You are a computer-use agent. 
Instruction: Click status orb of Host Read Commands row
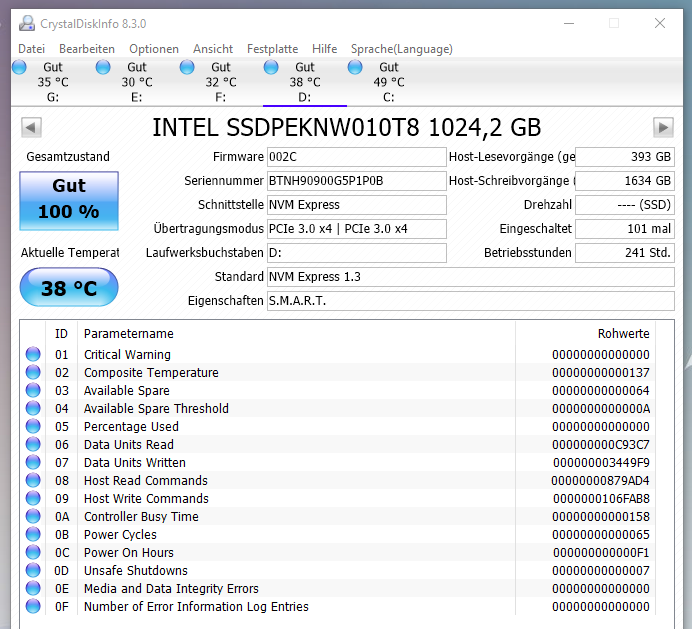click(33, 480)
